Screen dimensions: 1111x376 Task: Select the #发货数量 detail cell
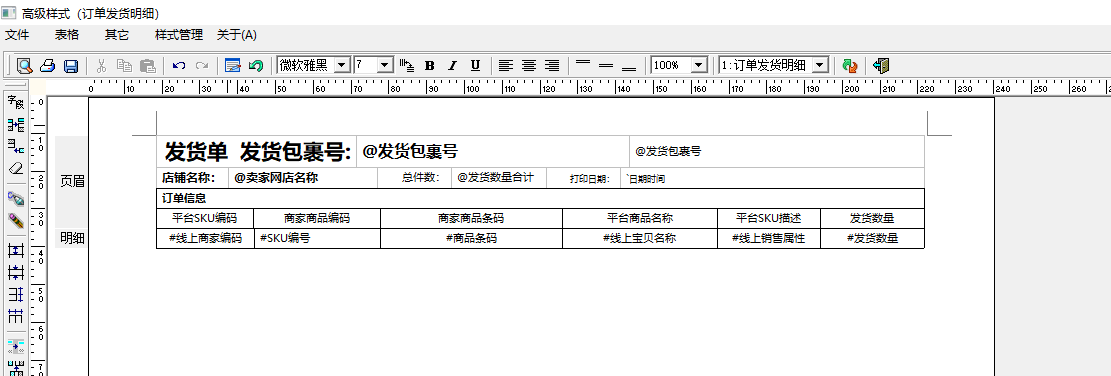point(872,239)
